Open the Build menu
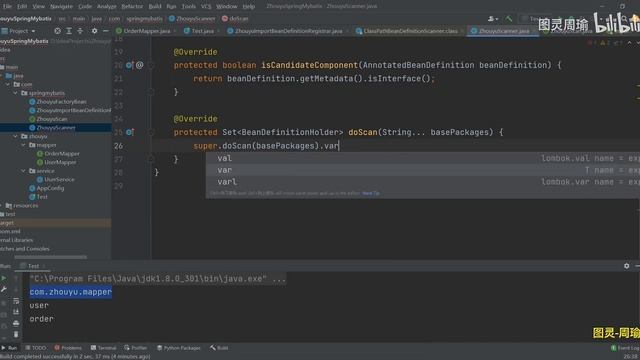Image resolution: width=640 pixels, height=360 pixels. coord(155,7)
